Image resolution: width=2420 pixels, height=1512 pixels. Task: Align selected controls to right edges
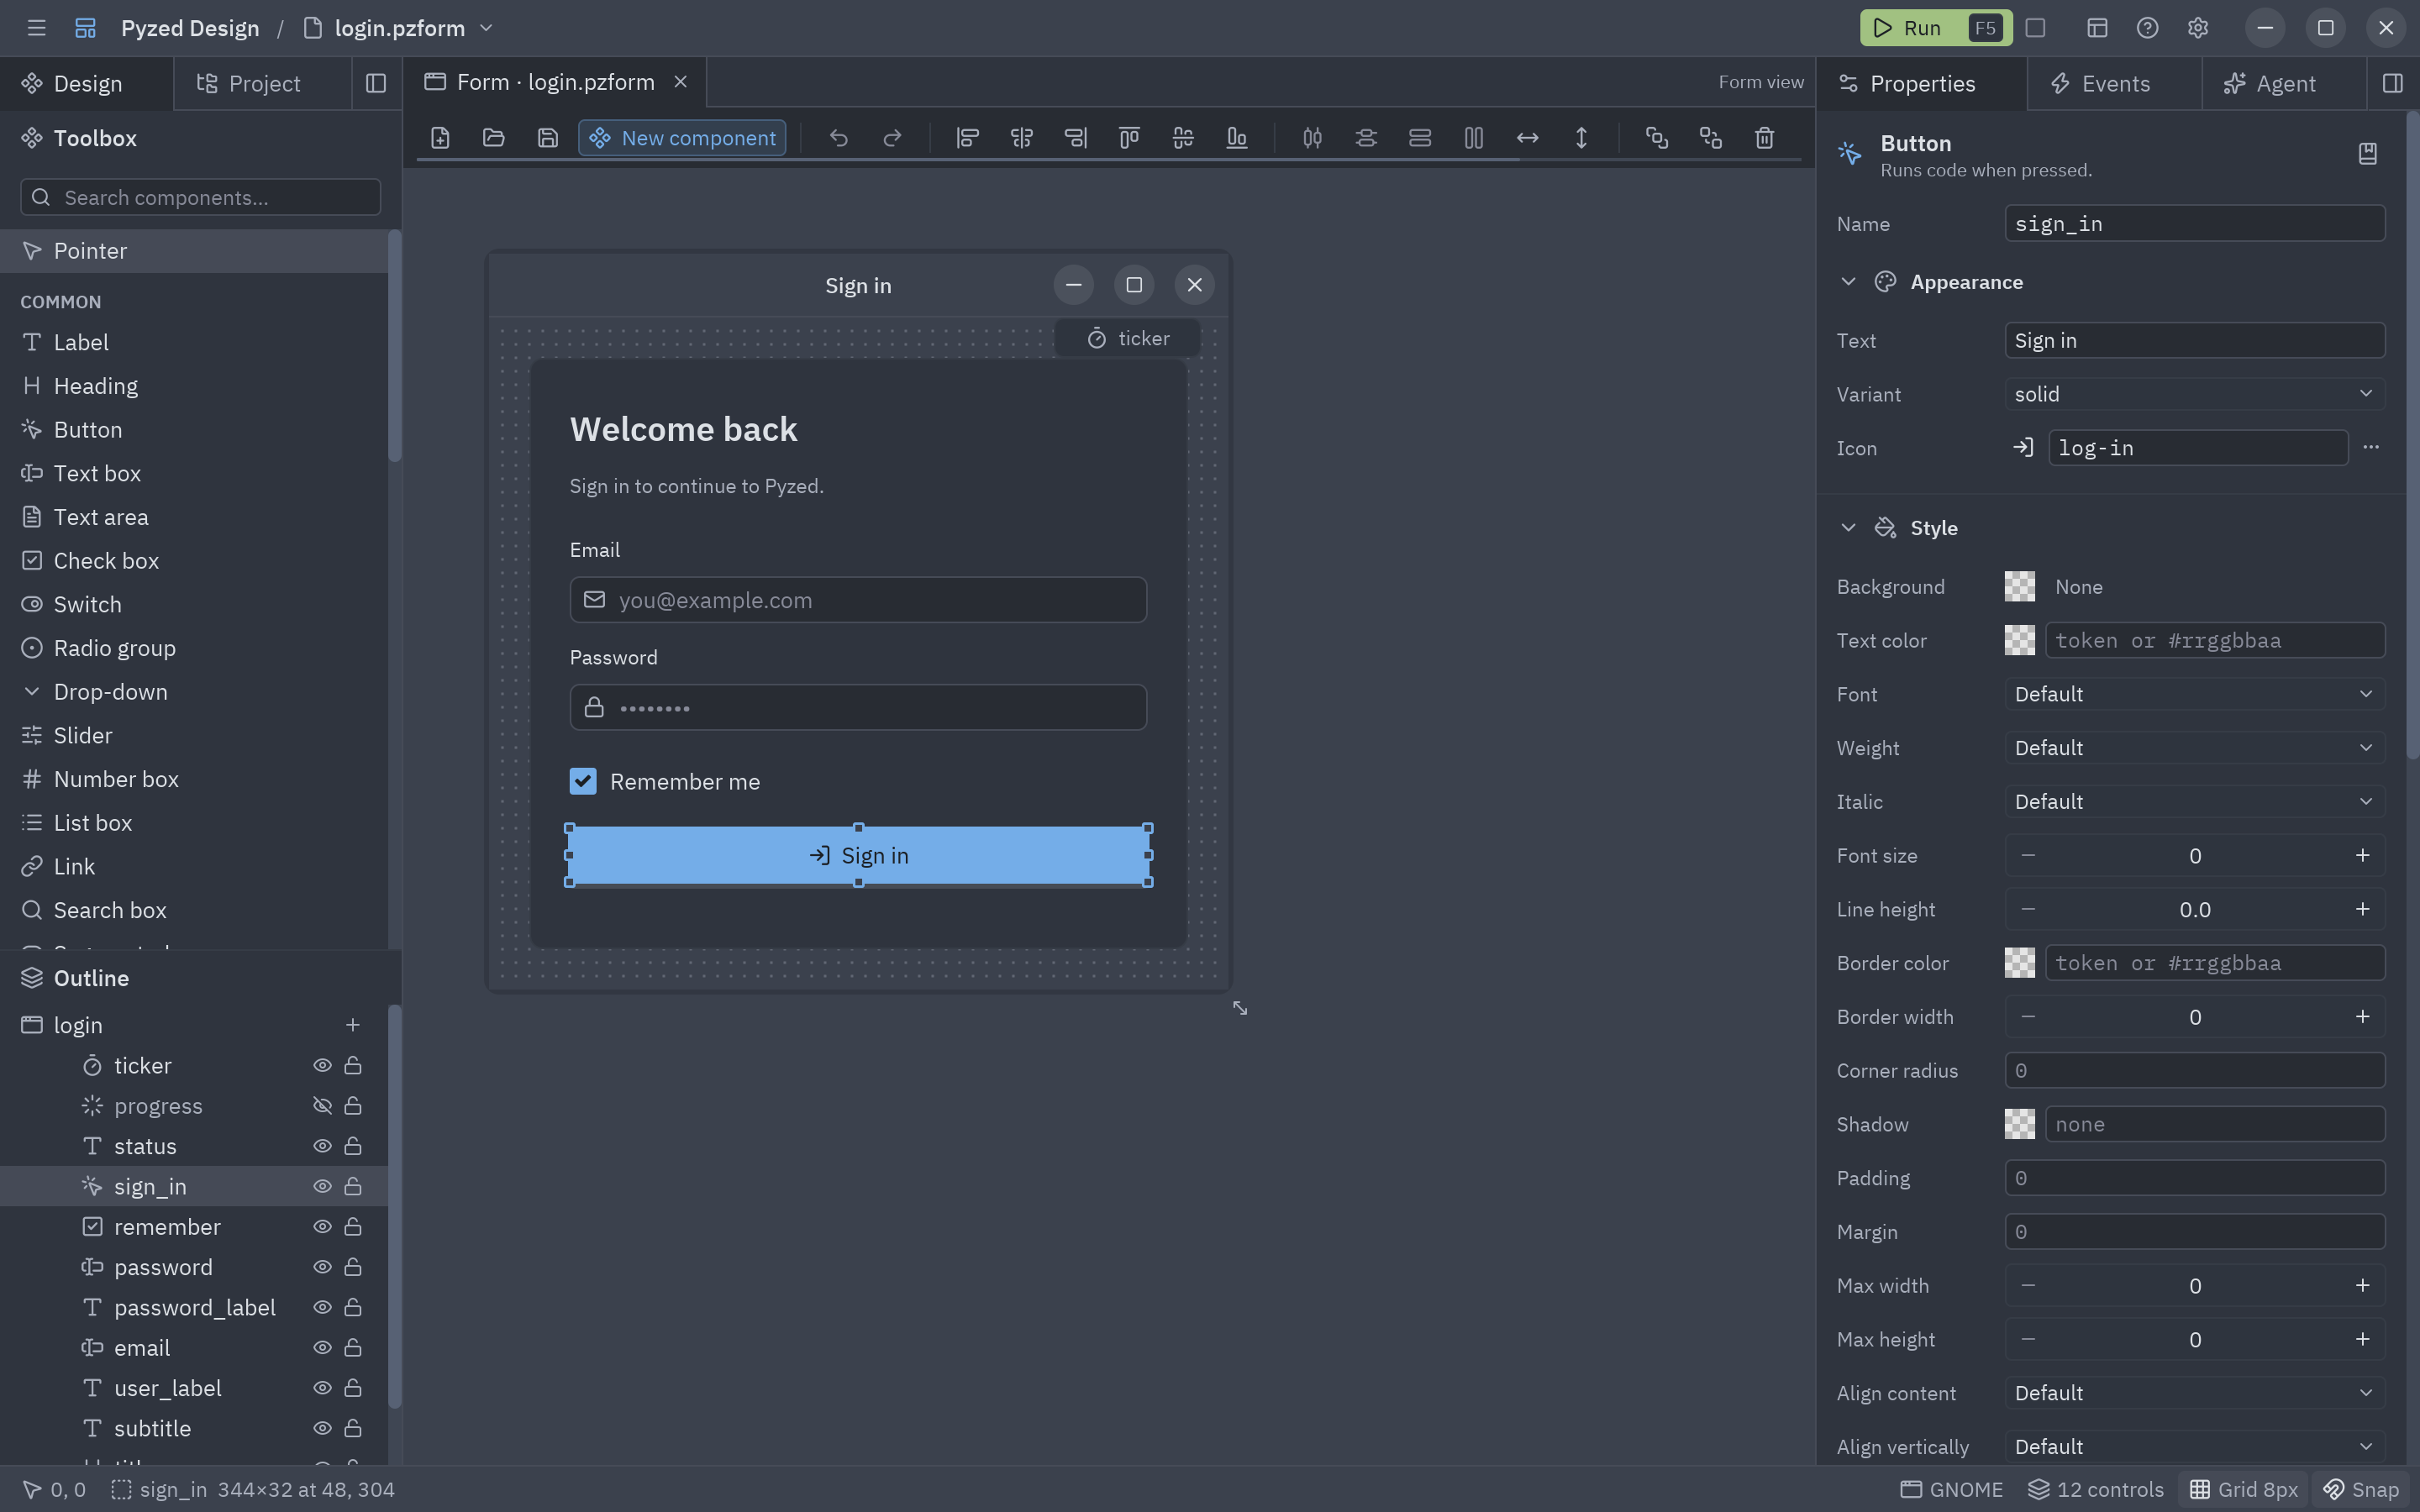(1075, 138)
